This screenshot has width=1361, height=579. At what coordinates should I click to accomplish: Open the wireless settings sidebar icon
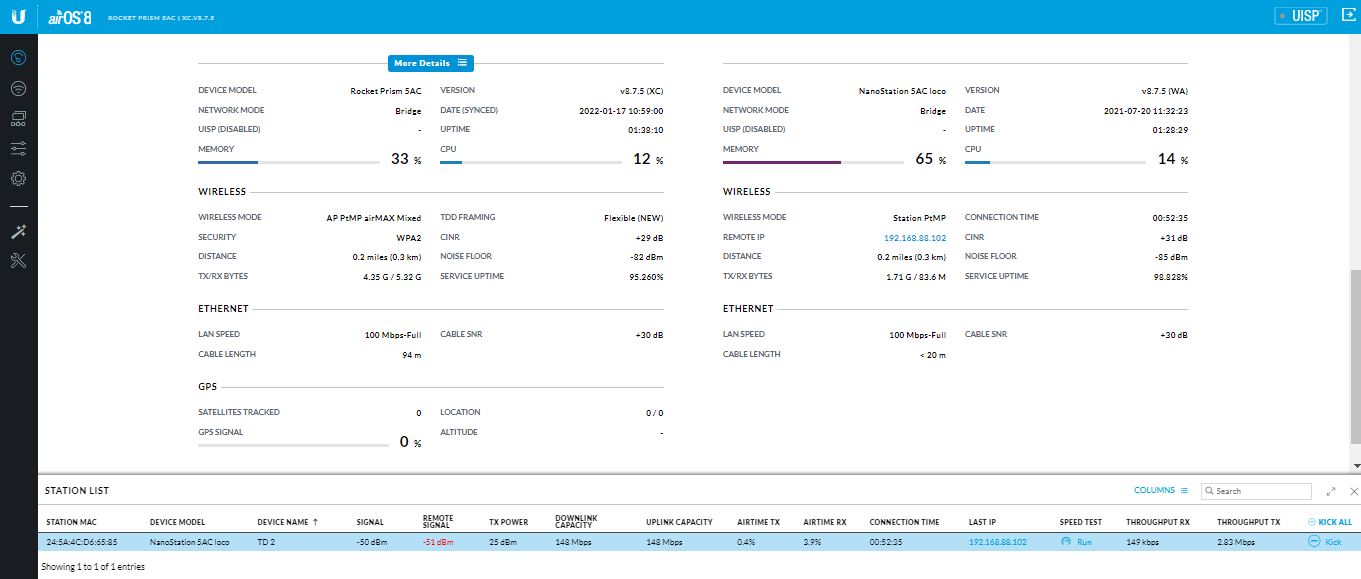coord(18,88)
